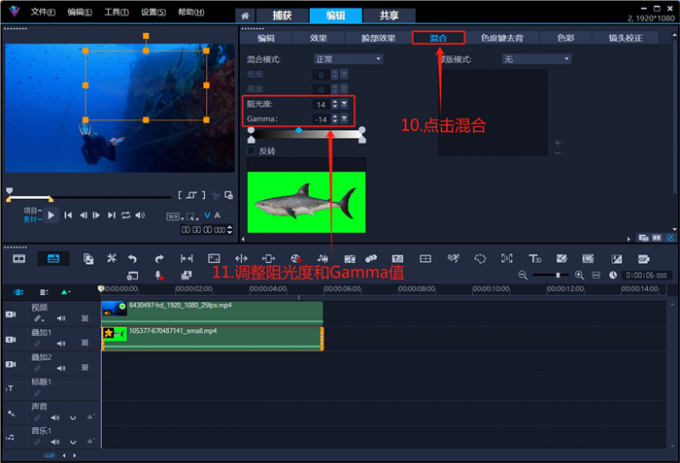The height and width of the screenshot is (463, 680).
Task: Click the 阻光度 value field showing 14
Action: [x=321, y=104]
